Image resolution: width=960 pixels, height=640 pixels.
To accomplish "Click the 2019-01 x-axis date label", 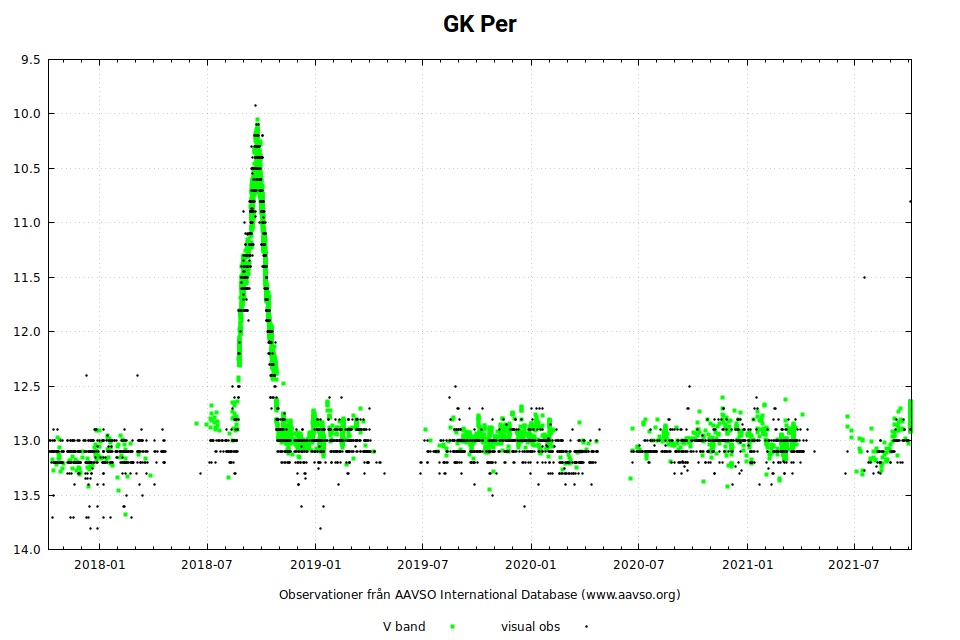I will 316,565.
